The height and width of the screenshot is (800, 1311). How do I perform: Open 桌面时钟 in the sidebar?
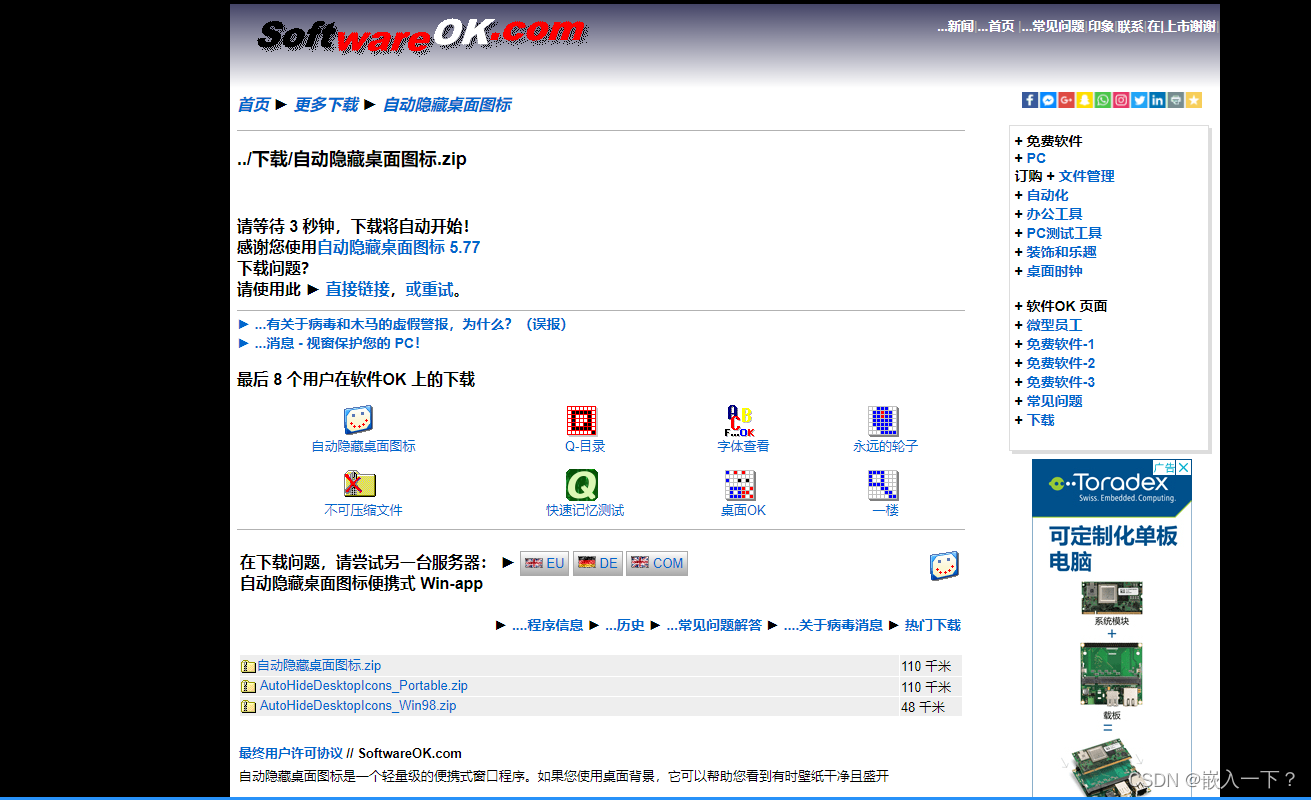[1054, 271]
